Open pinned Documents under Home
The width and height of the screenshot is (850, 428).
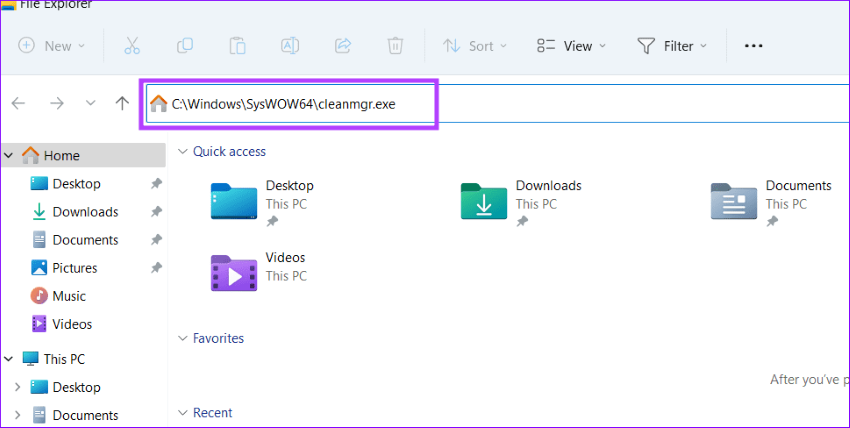point(85,240)
